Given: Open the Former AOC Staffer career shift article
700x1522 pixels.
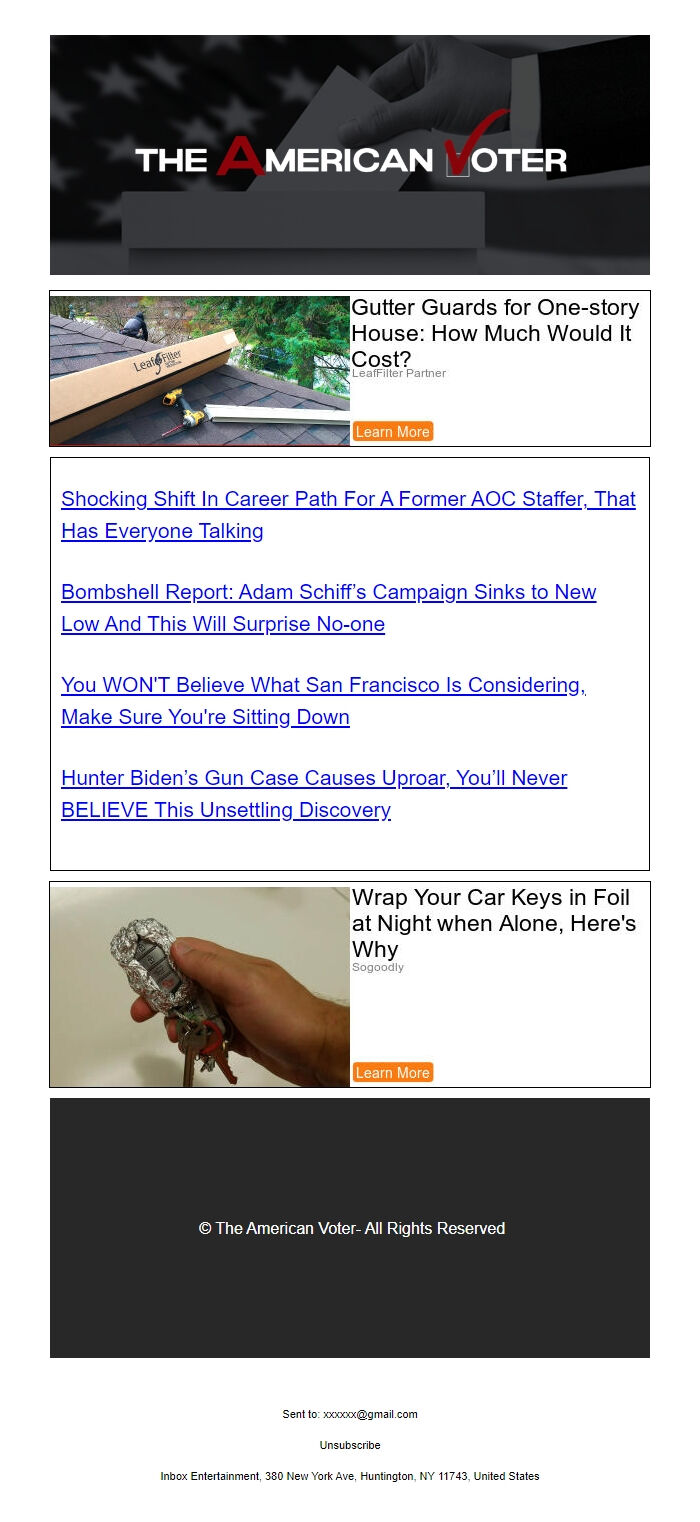Looking at the screenshot, I should pyautogui.click(x=348, y=515).
